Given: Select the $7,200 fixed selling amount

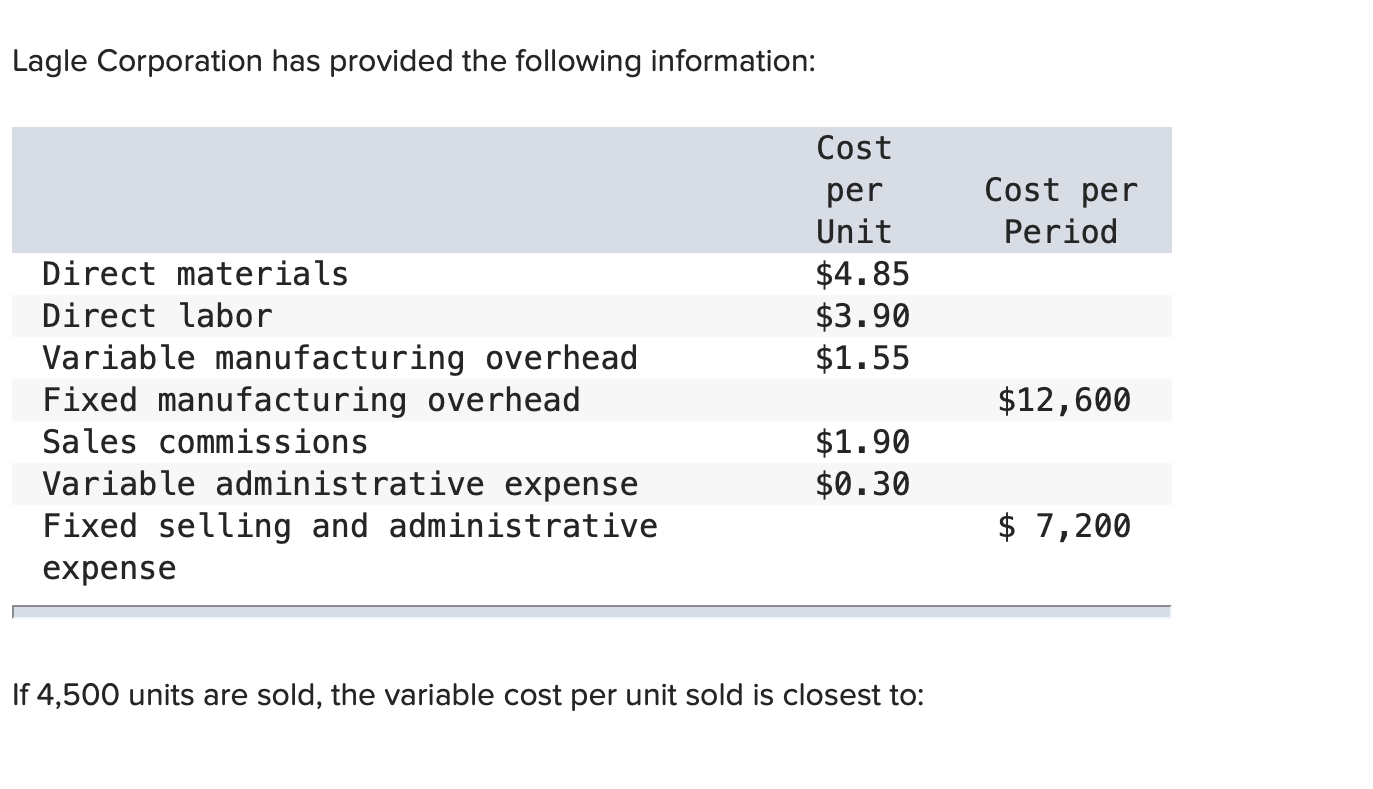Looking at the screenshot, I should pyautogui.click(x=1064, y=526).
